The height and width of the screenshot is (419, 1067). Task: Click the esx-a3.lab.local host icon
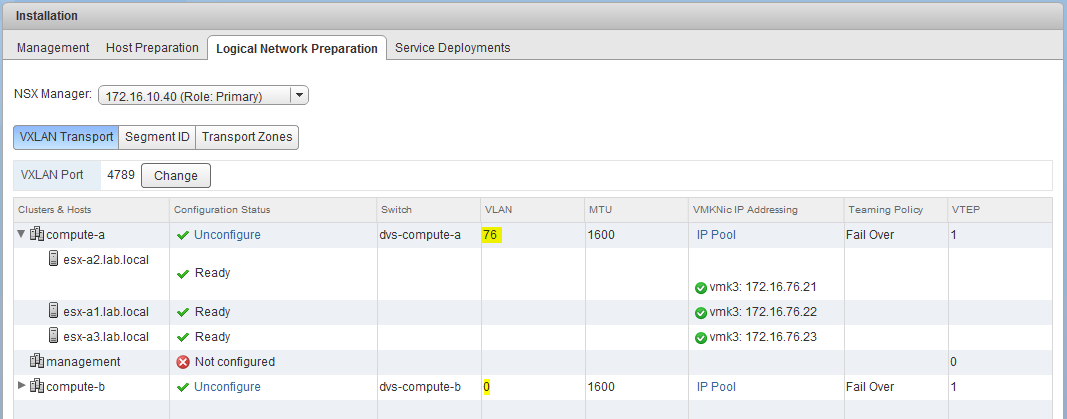coord(54,336)
